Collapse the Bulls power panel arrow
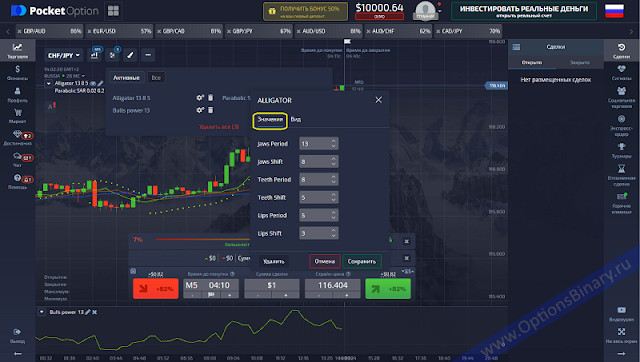This screenshot has width=640, height=362. [42, 312]
